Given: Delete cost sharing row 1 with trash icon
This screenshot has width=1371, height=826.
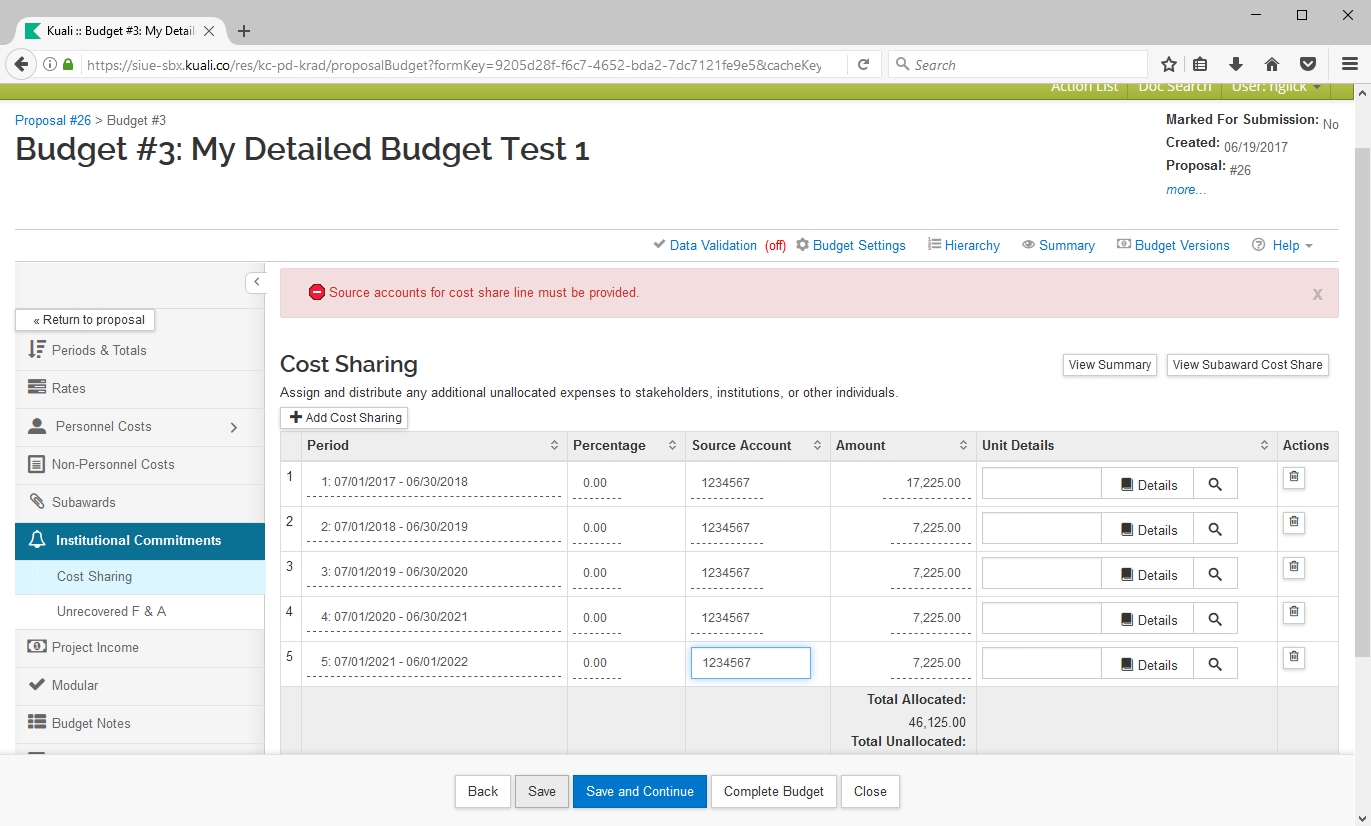Looking at the screenshot, I should click(1293, 477).
